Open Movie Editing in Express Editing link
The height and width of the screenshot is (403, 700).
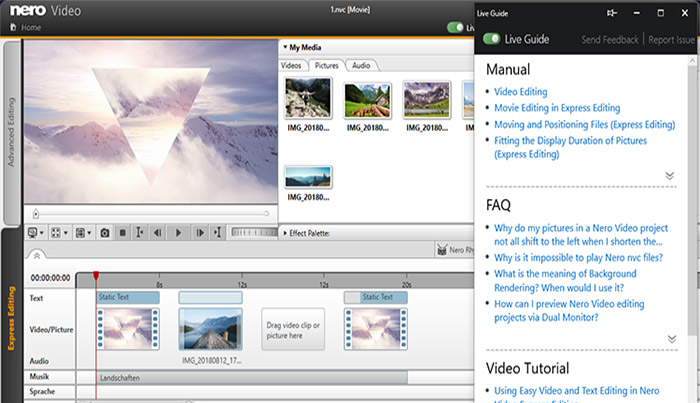click(557, 108)
